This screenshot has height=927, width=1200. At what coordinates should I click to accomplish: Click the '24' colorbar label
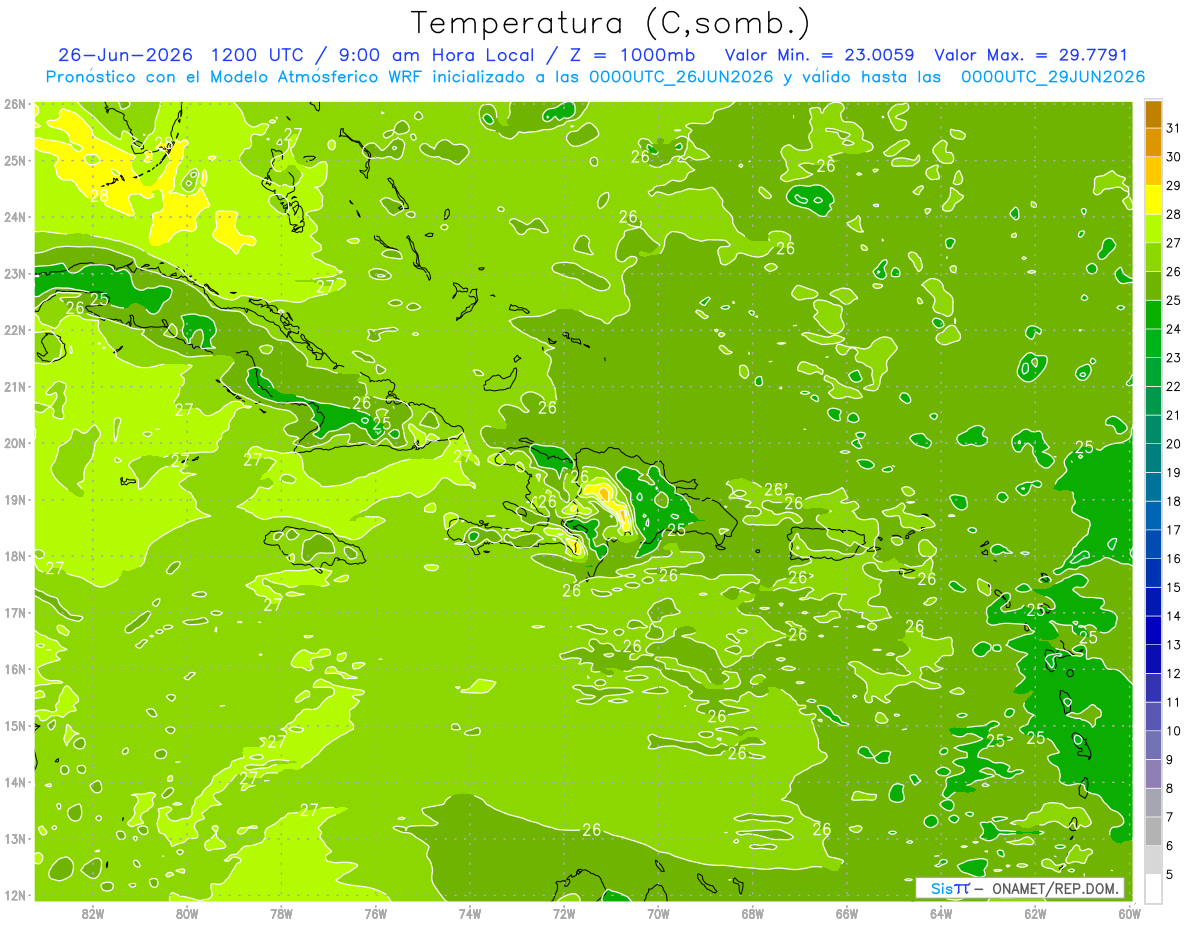pyautogui.click(x=1174, y=329)
